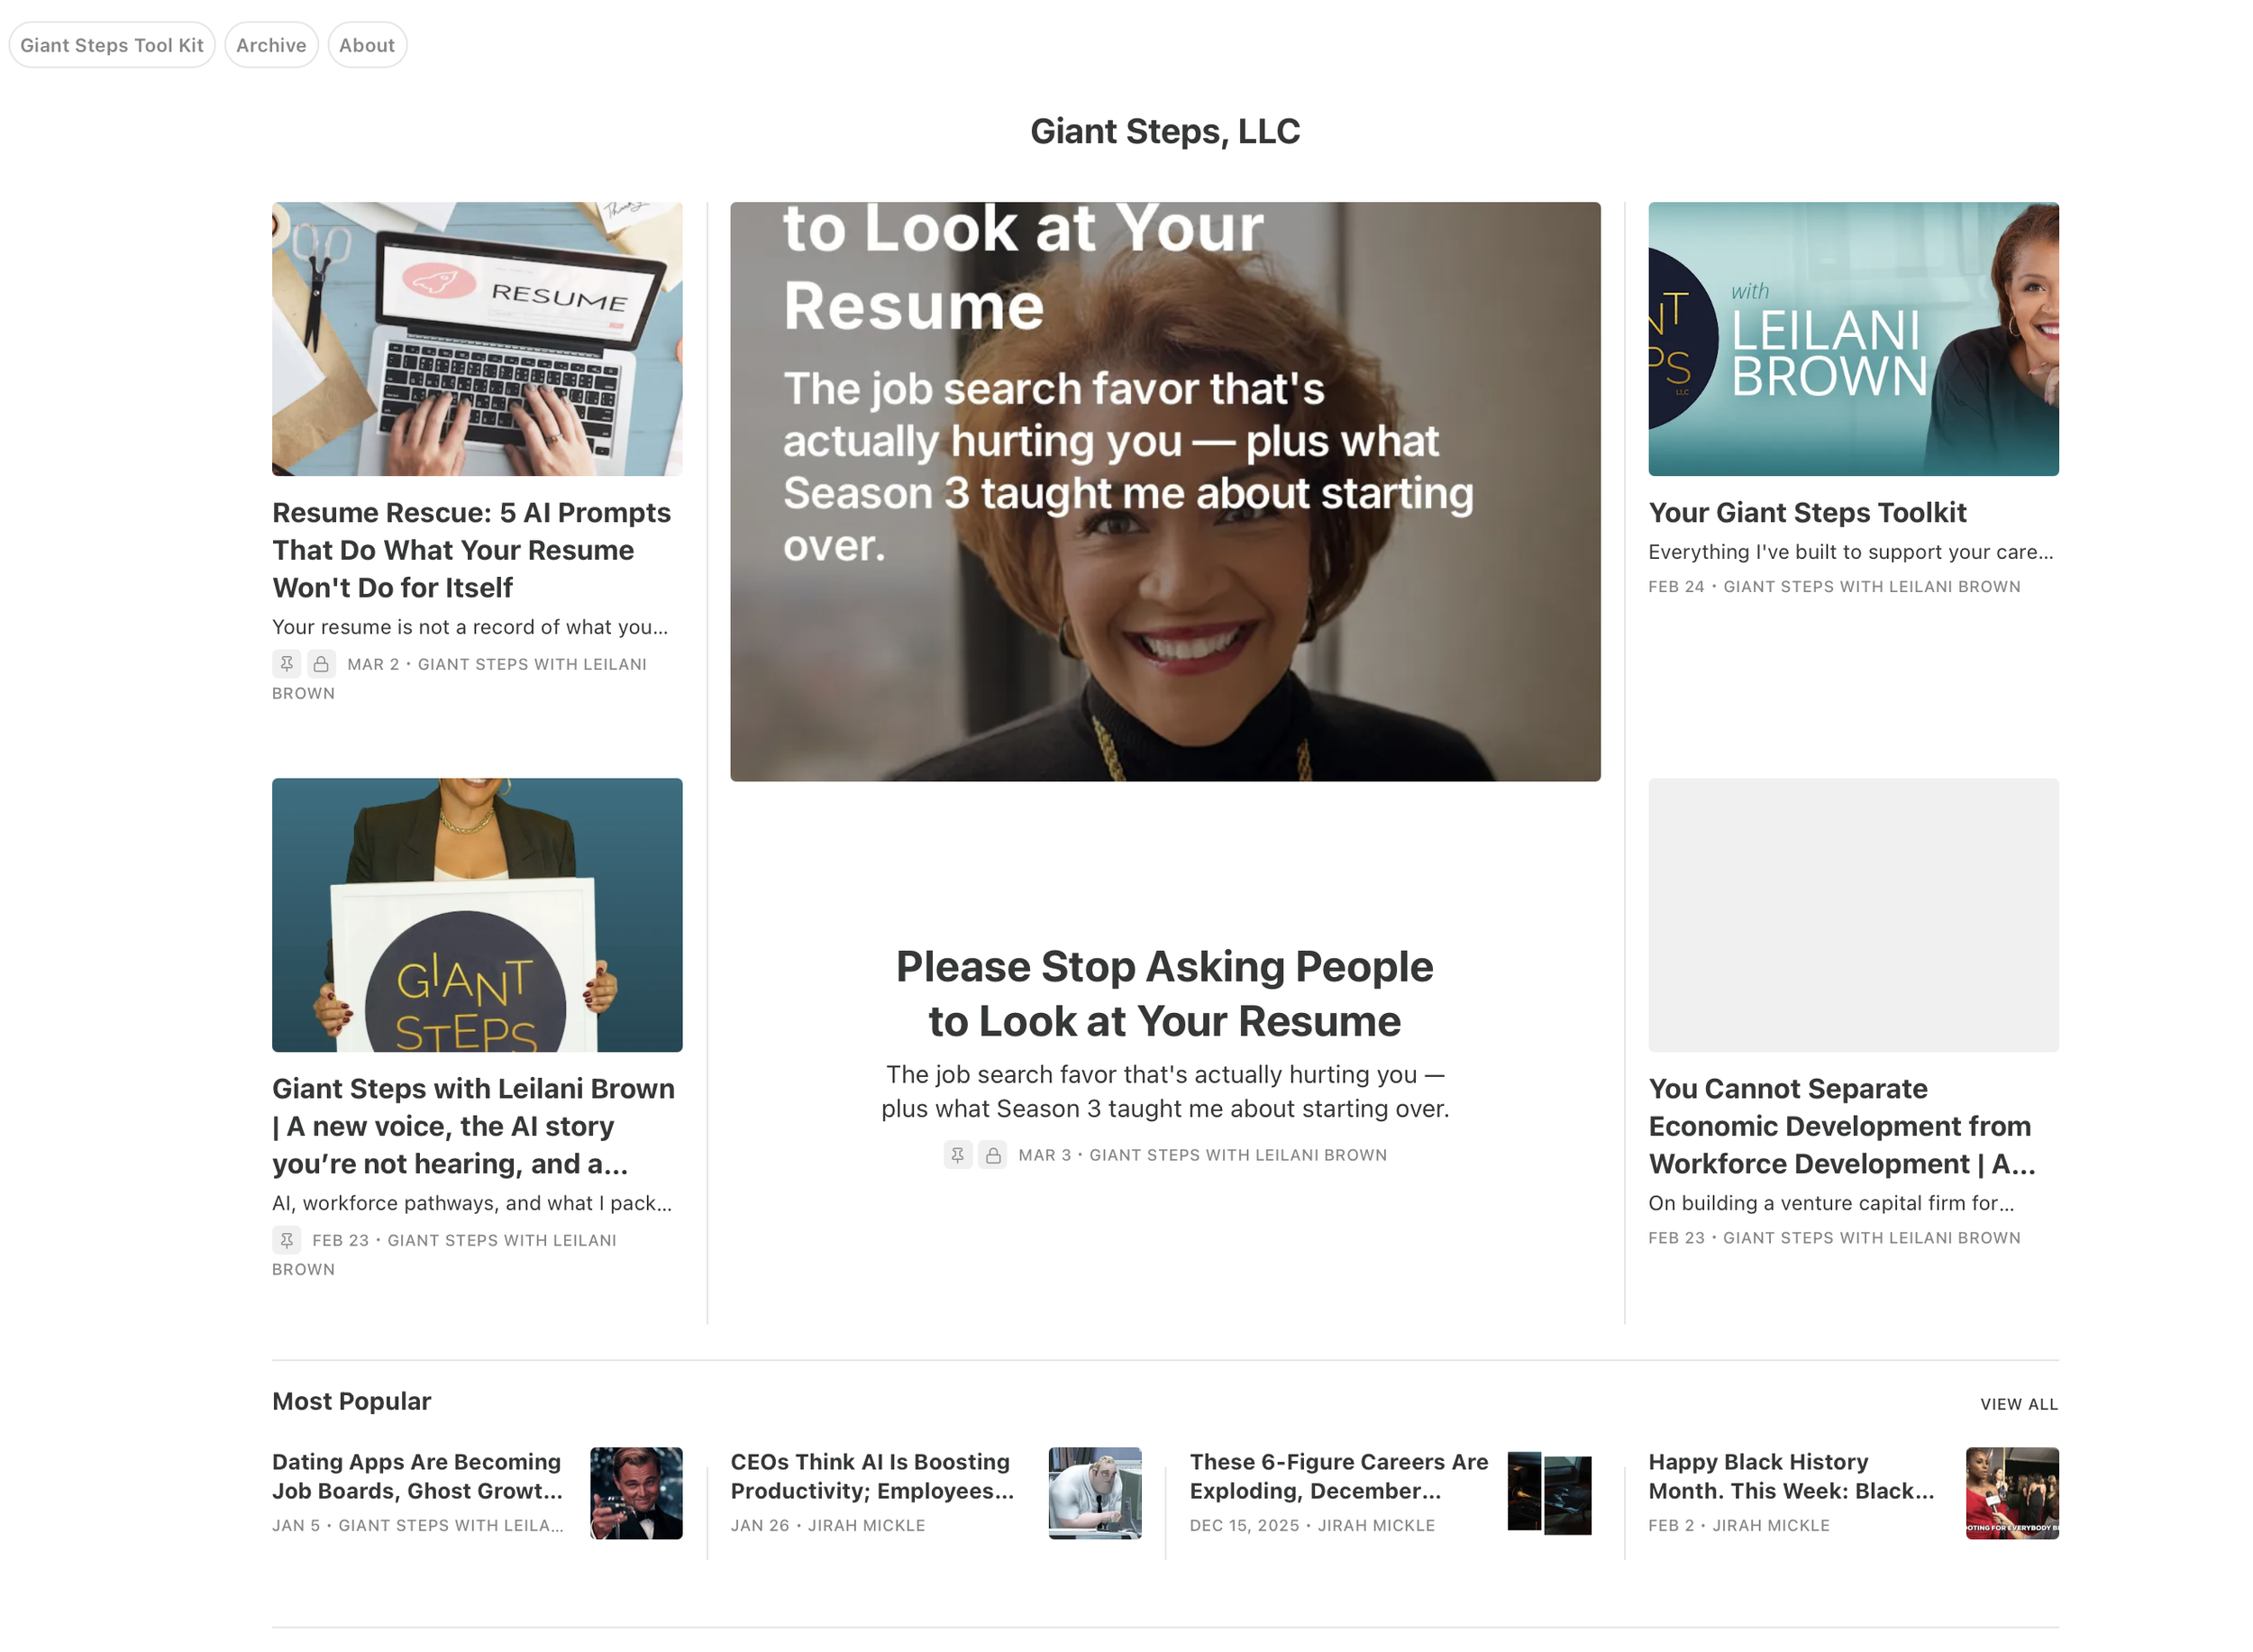This screenshot has width=2253, height=1652.
Task: Click lock icon on Resume Rescue post
Action: coord(321,663)
